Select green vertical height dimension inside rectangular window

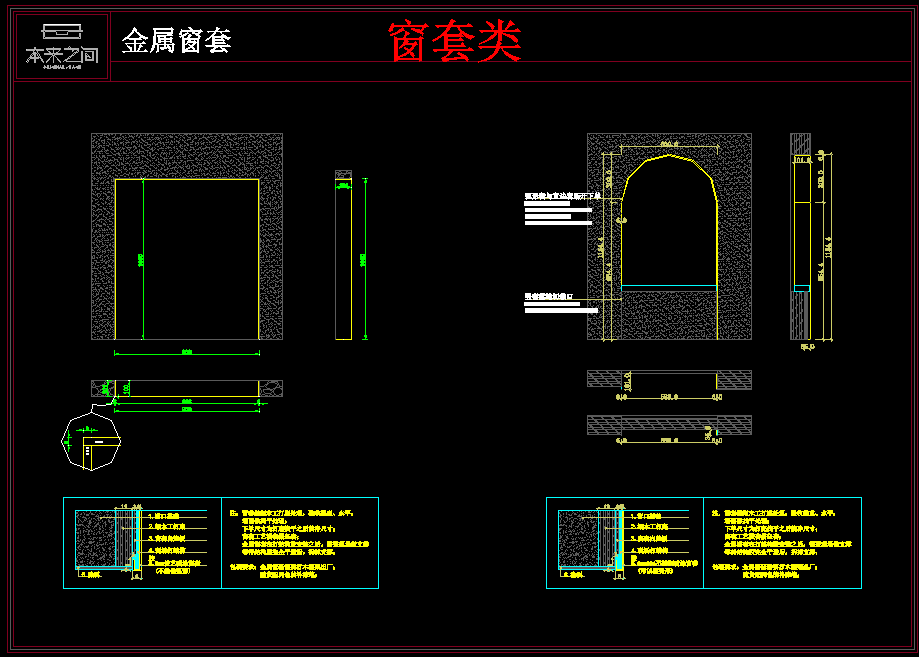tap(142, 260)
